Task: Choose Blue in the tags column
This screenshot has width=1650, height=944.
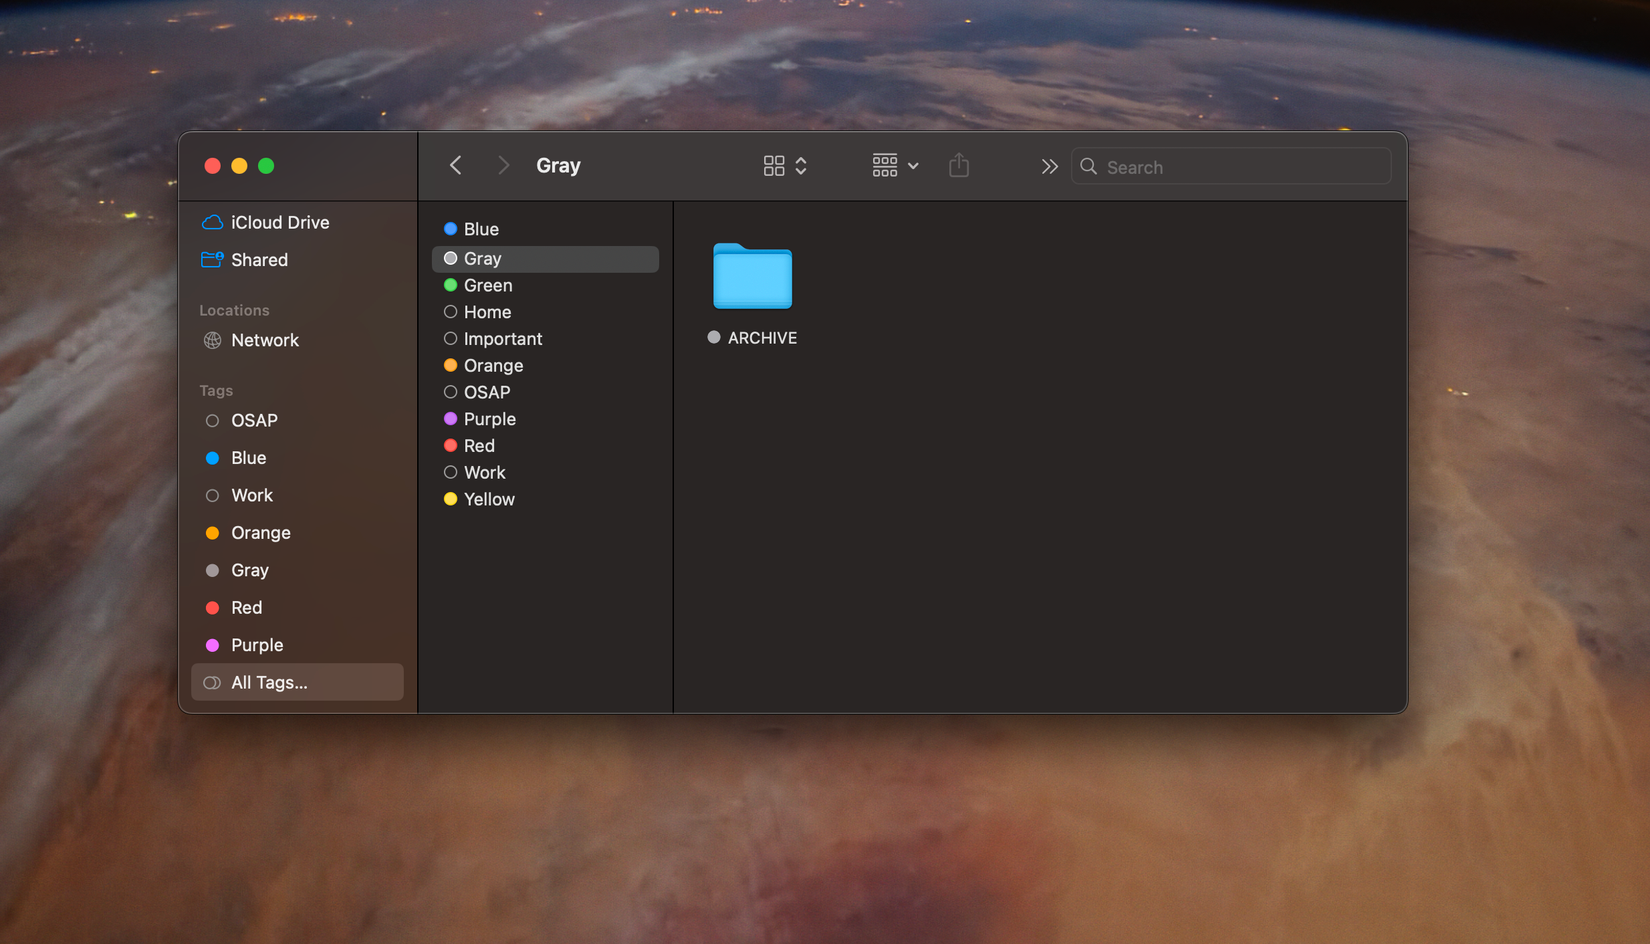Action: click(x=545, y=230)
